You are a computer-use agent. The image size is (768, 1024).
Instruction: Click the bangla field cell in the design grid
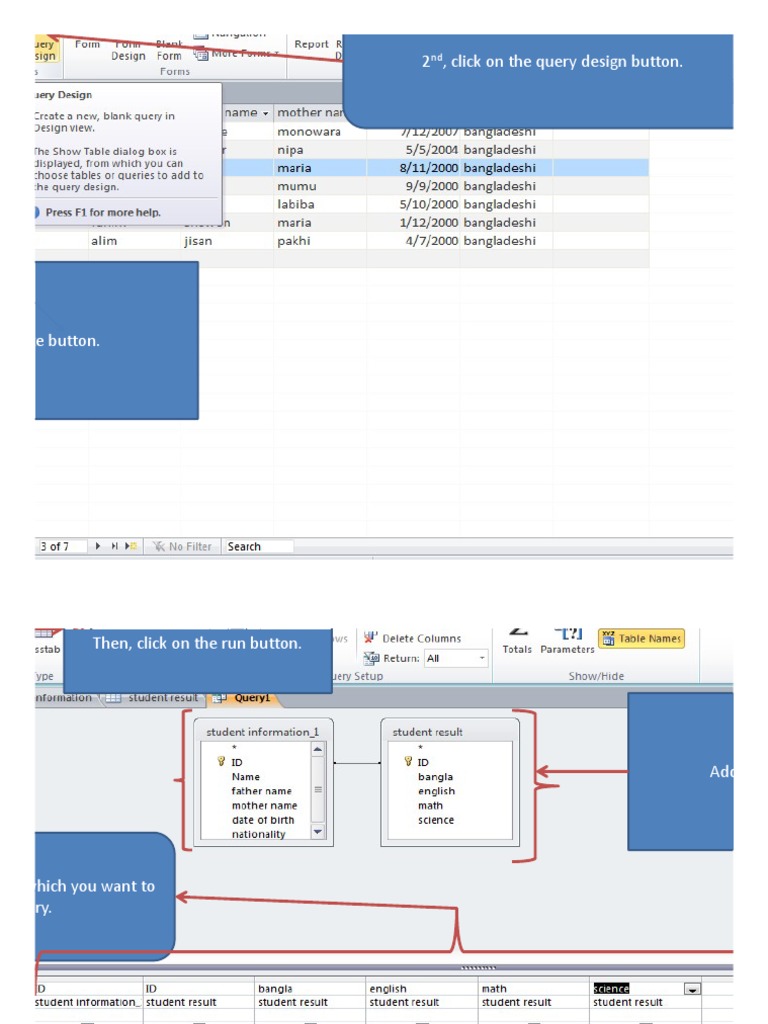click(x=310, y=989)
